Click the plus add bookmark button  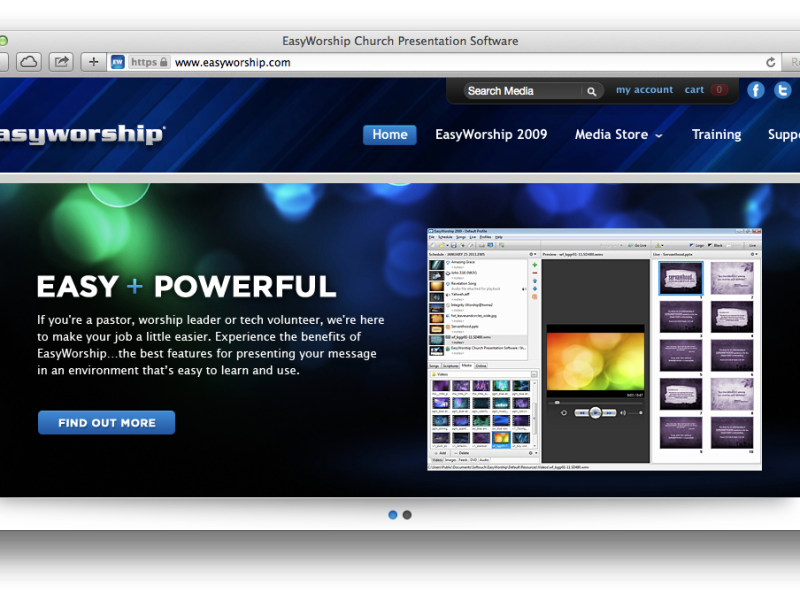[93, 62]
